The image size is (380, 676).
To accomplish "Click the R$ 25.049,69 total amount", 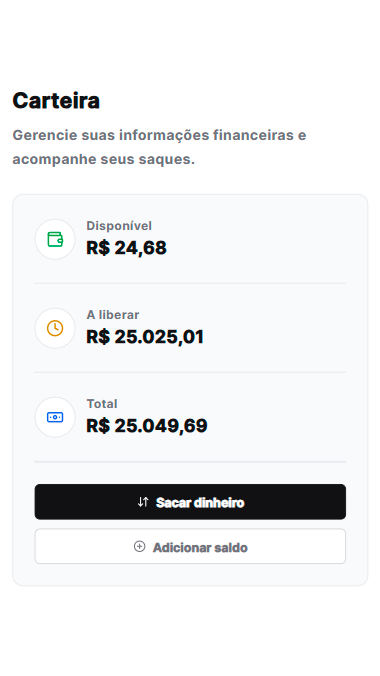I will coord(147,426).
